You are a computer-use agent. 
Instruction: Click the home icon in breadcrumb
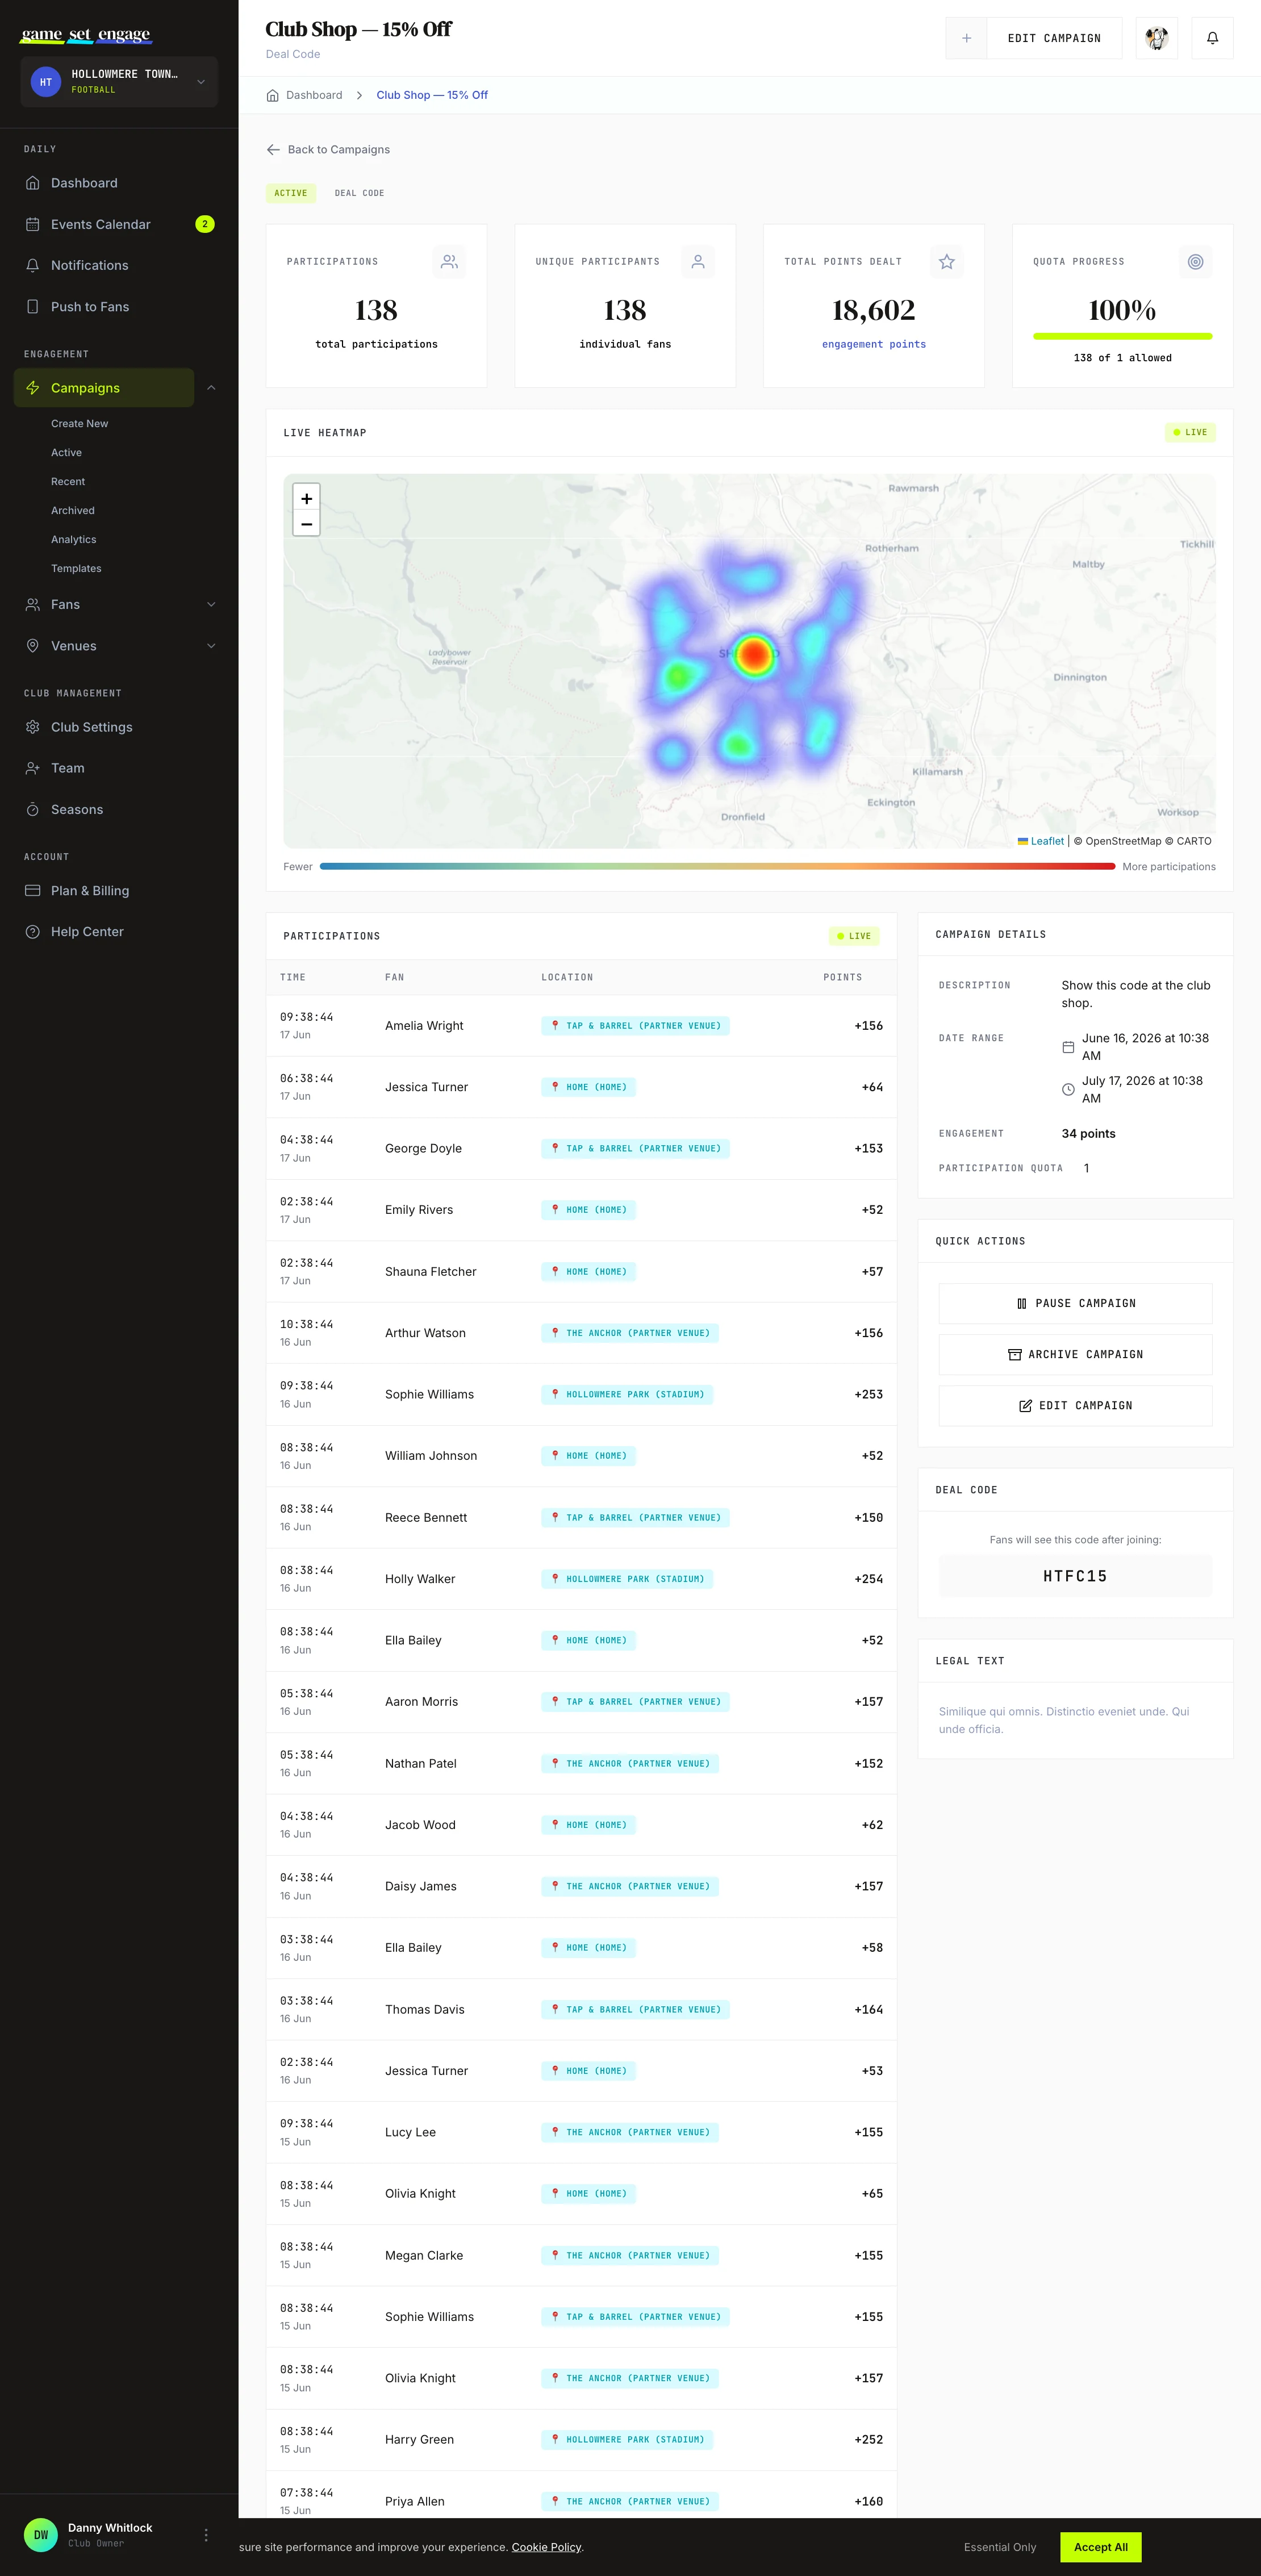point(273,95)
